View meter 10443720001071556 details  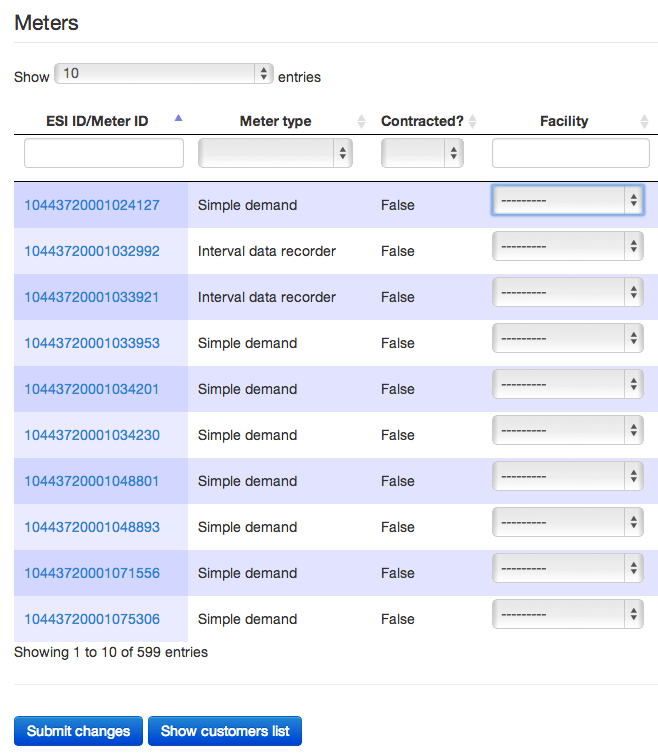pos(92,573)
